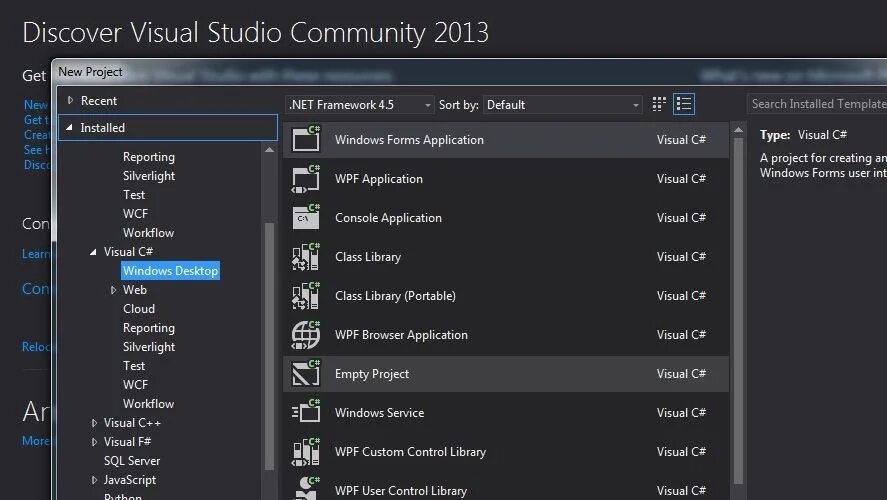Choose the WPF Browser Application text label
887x500 pixels.
click(401, 335)
